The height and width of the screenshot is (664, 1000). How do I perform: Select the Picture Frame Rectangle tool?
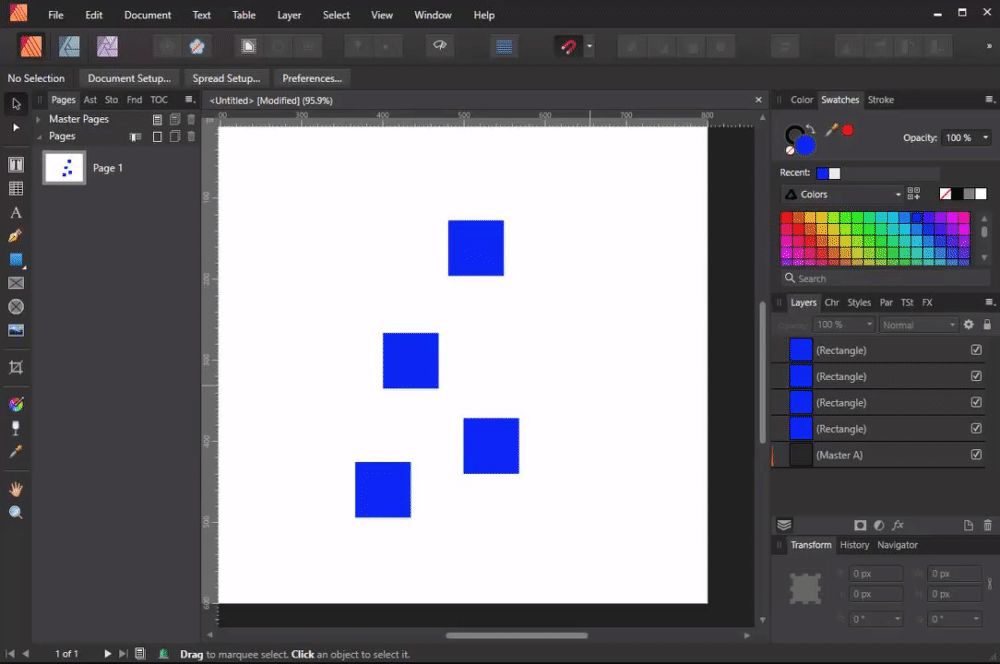pos(16,283)
